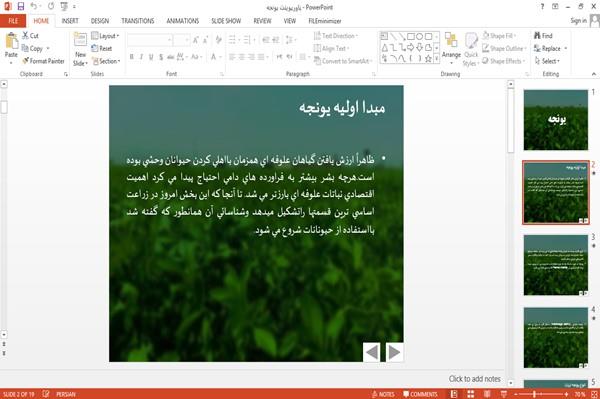
Task: Toggle text Shadow formatting
Action: pos(161,57)
